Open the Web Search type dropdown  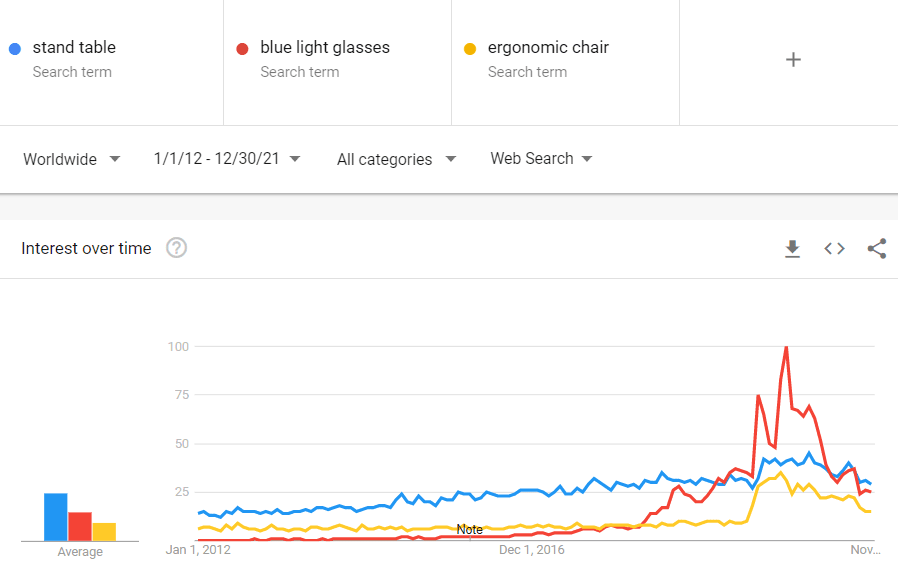point(541,159)
